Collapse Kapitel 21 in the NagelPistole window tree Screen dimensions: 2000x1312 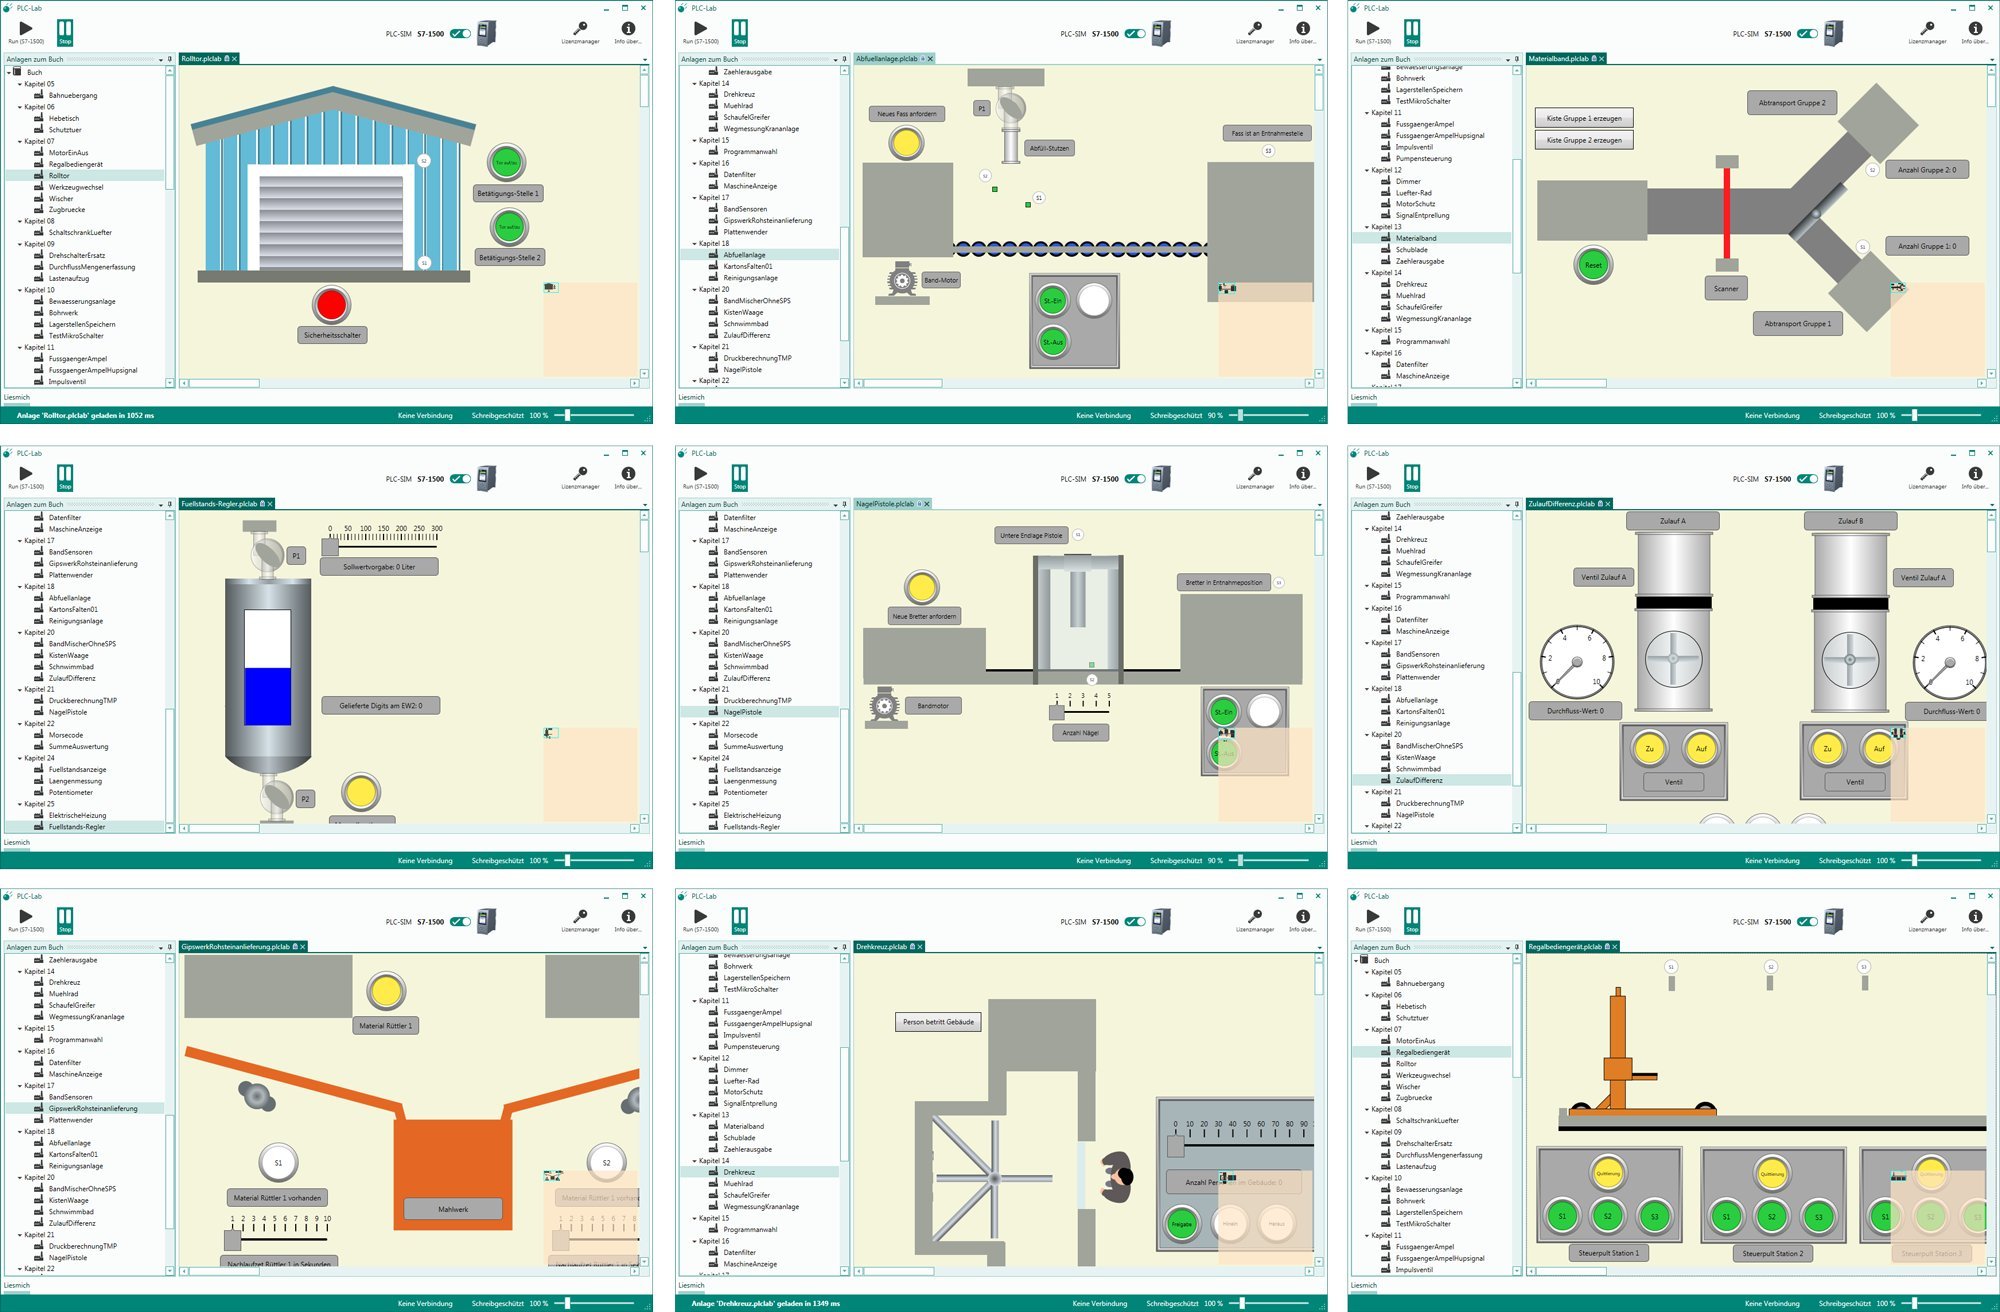coord(695,689)
